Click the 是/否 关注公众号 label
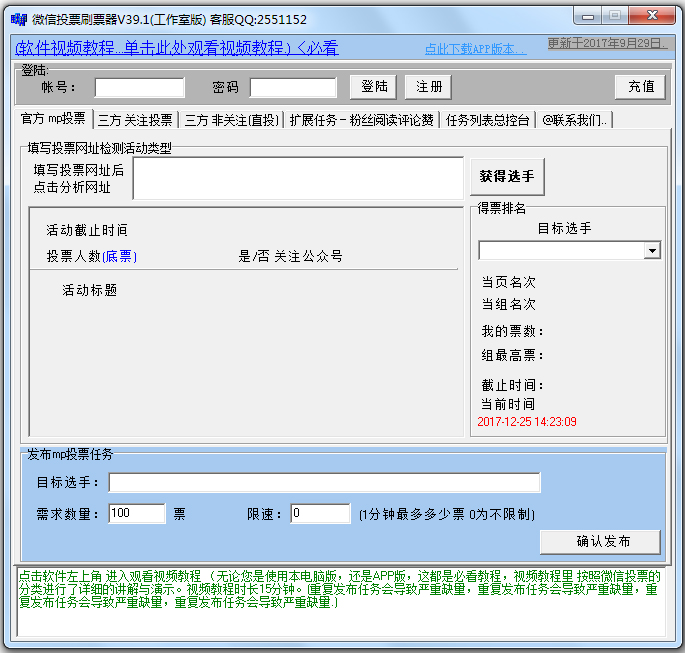 click(291, 256)
